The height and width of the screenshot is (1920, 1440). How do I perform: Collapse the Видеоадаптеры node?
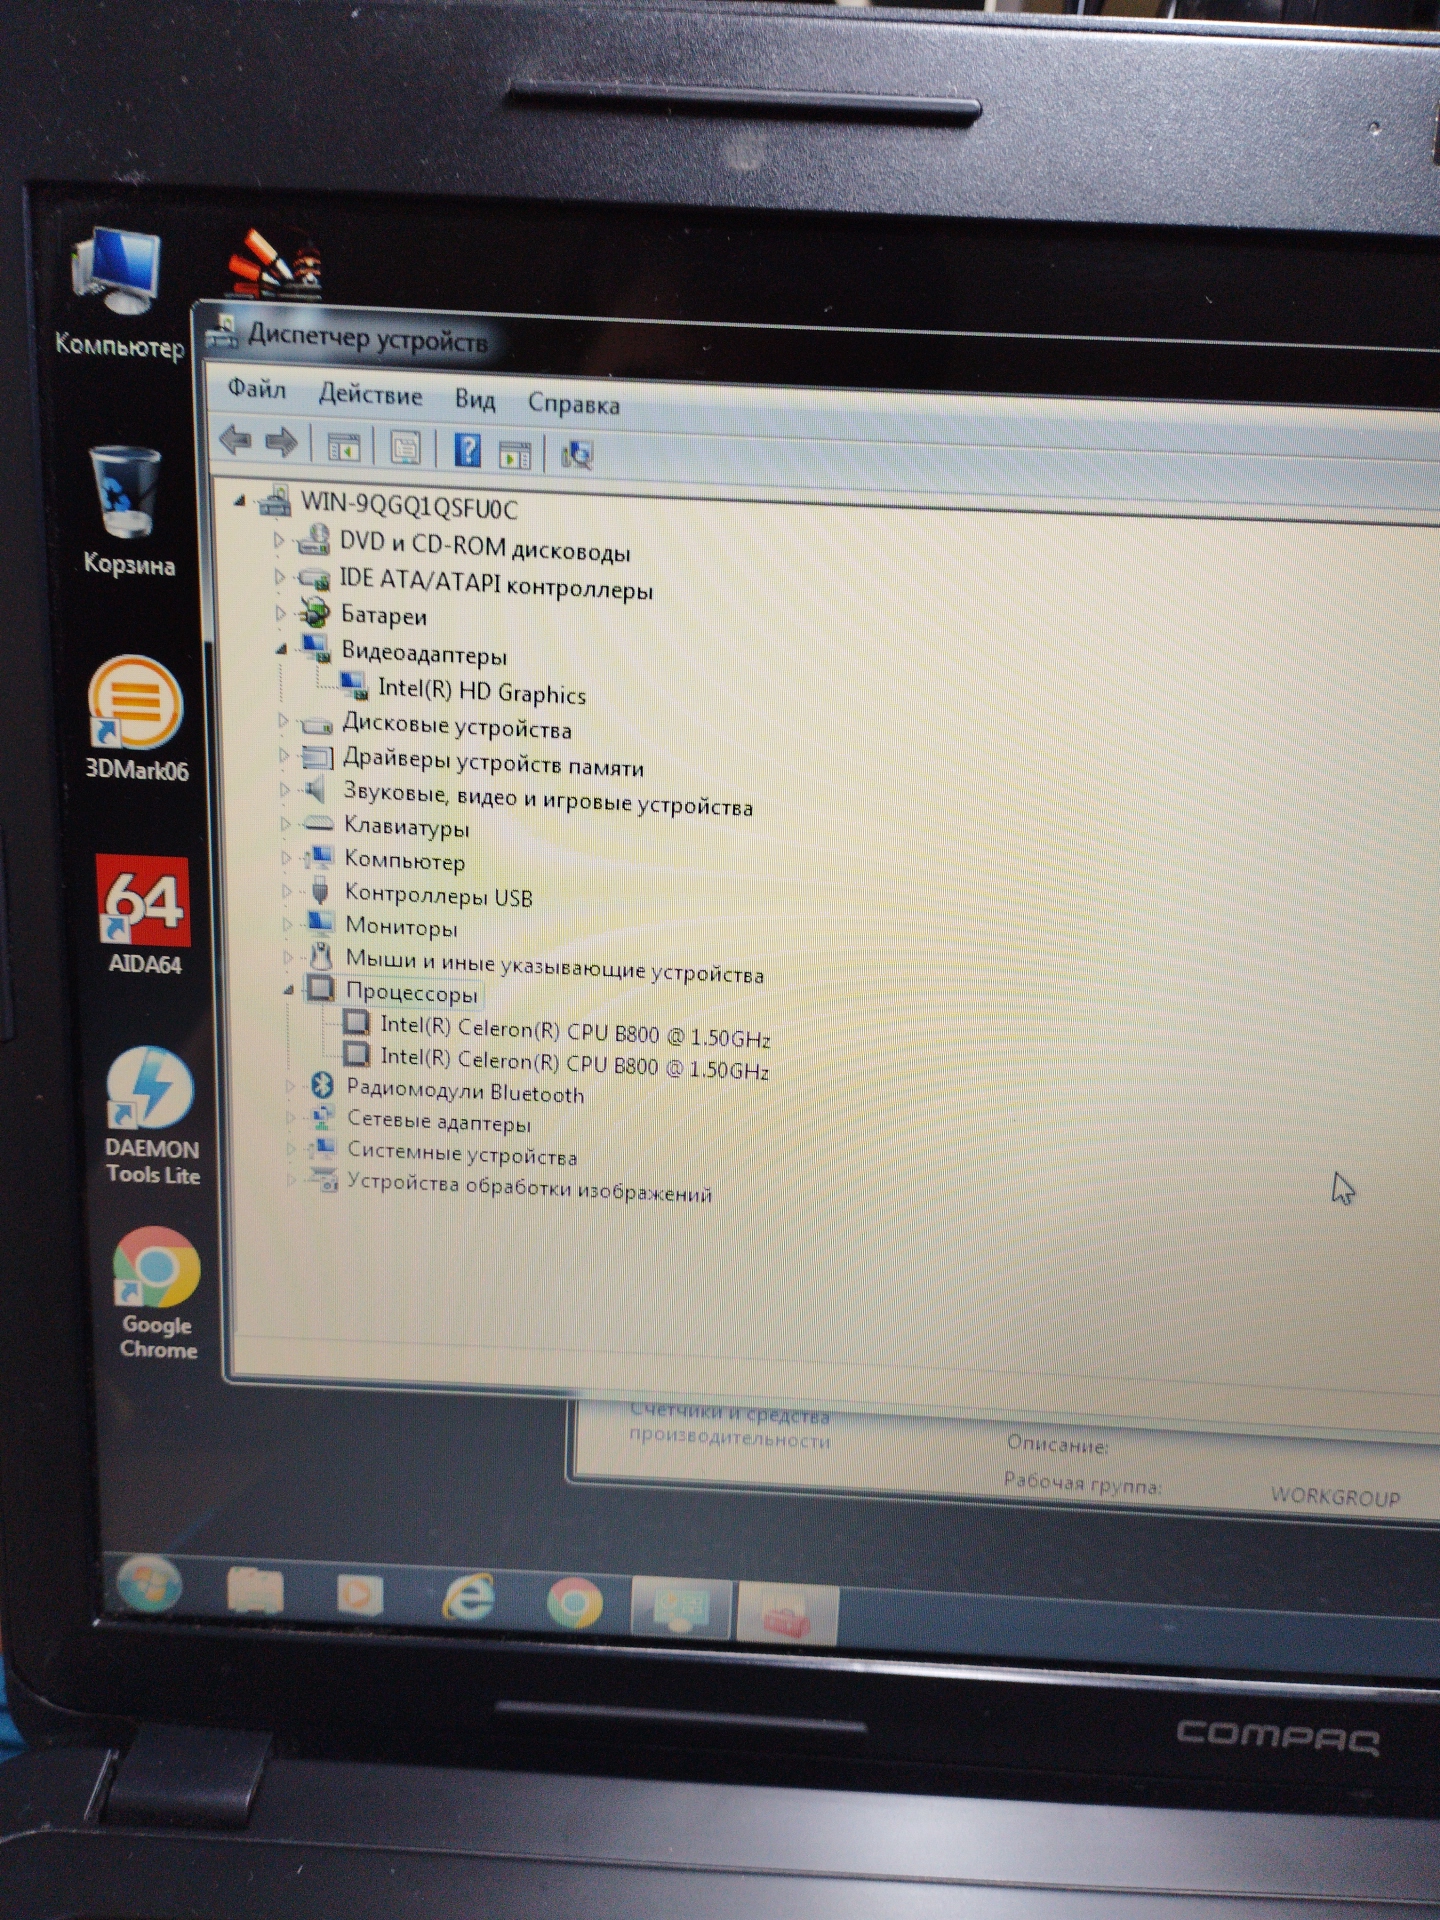tap(282, 650)
